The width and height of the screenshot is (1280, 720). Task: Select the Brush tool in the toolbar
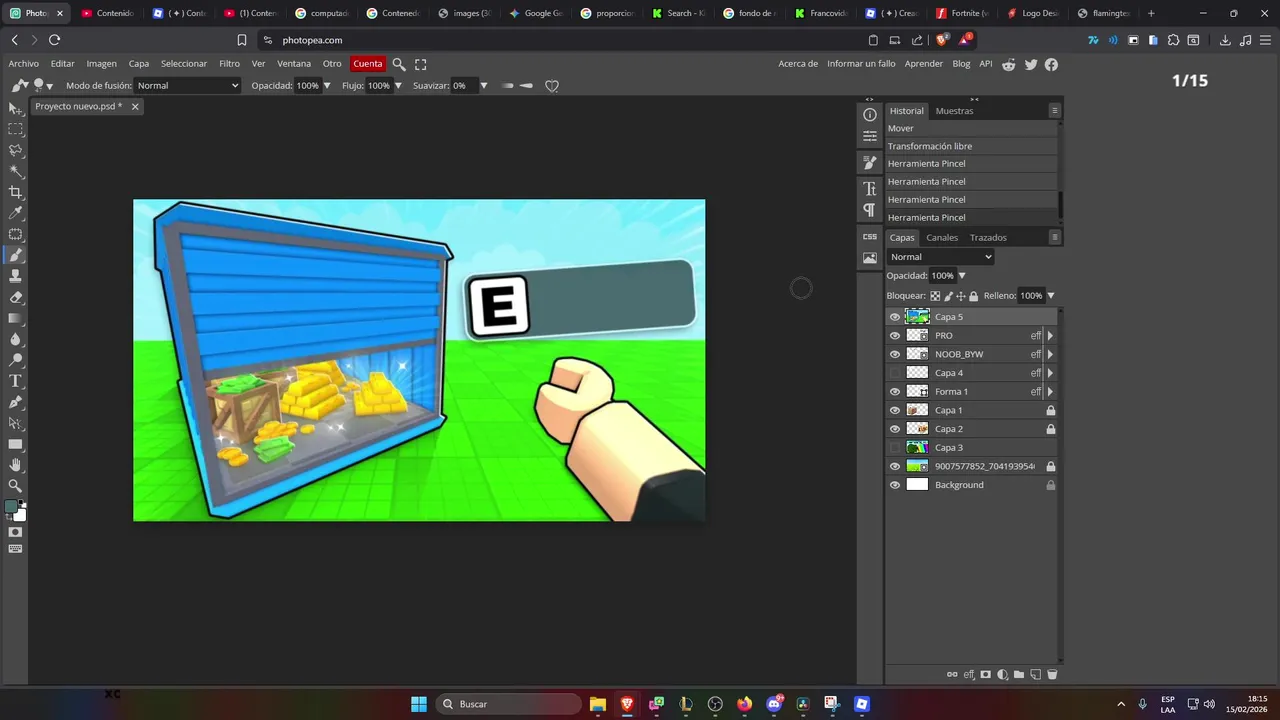(15, 255)
